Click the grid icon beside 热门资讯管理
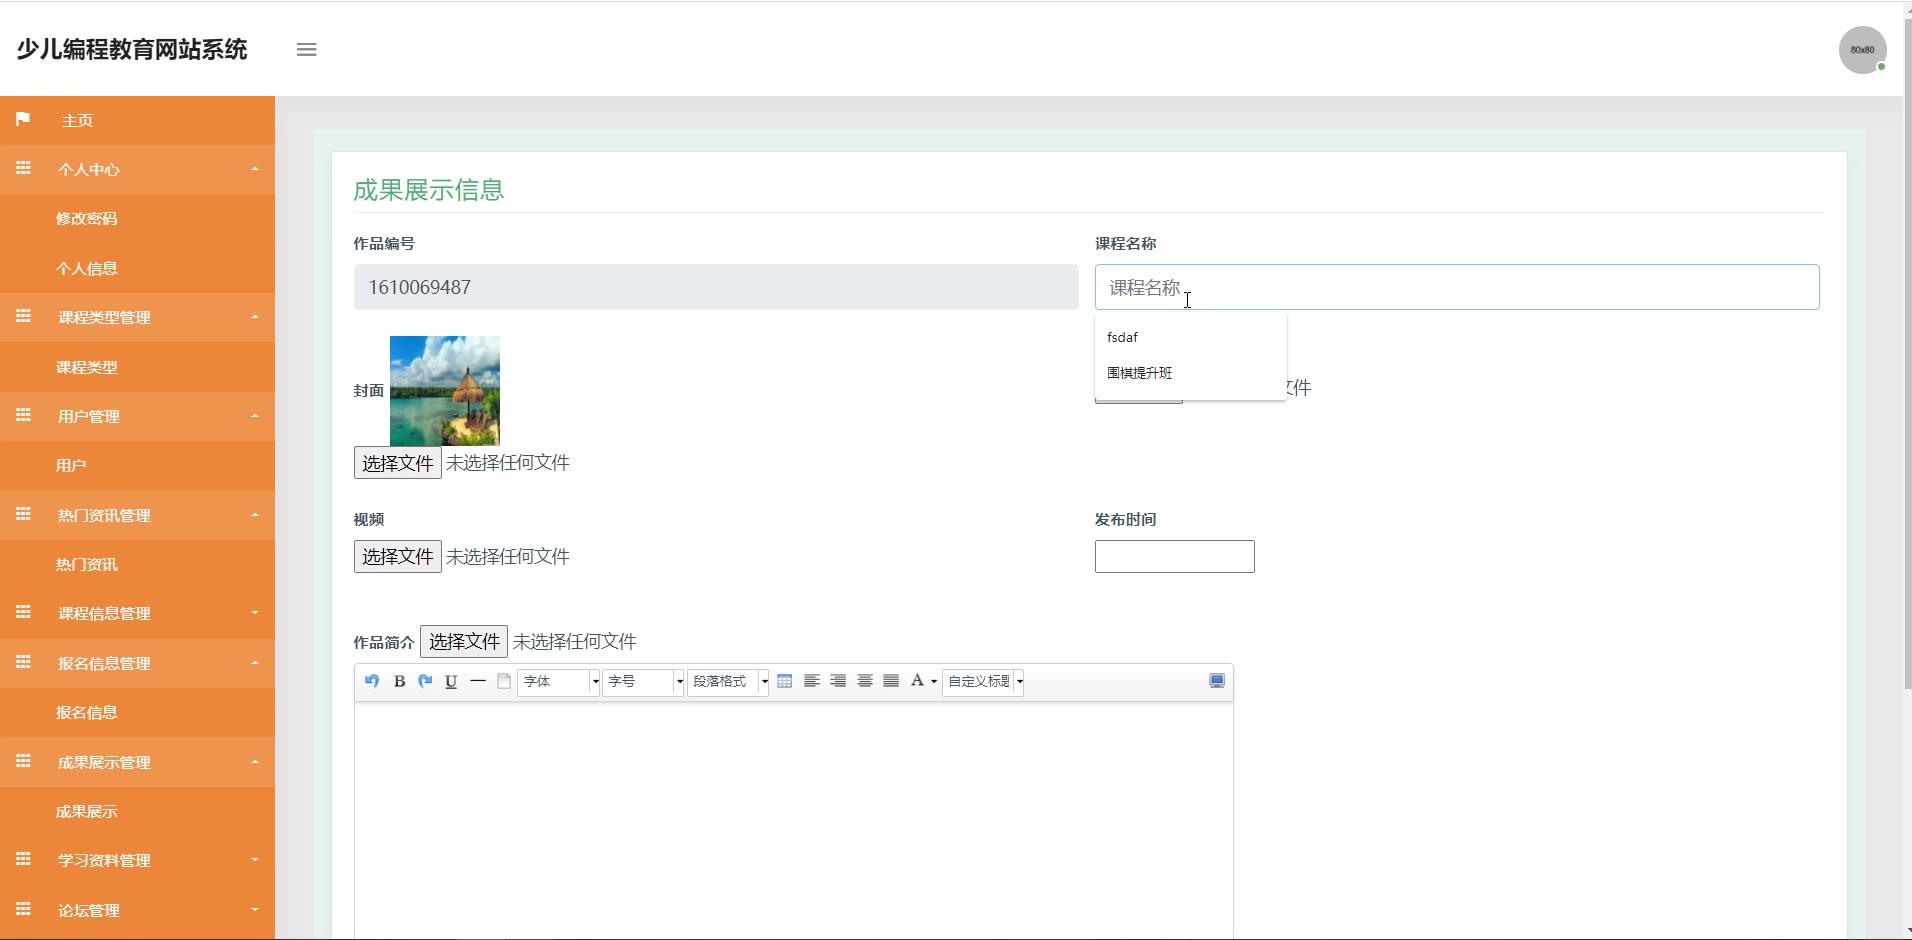 23,514
